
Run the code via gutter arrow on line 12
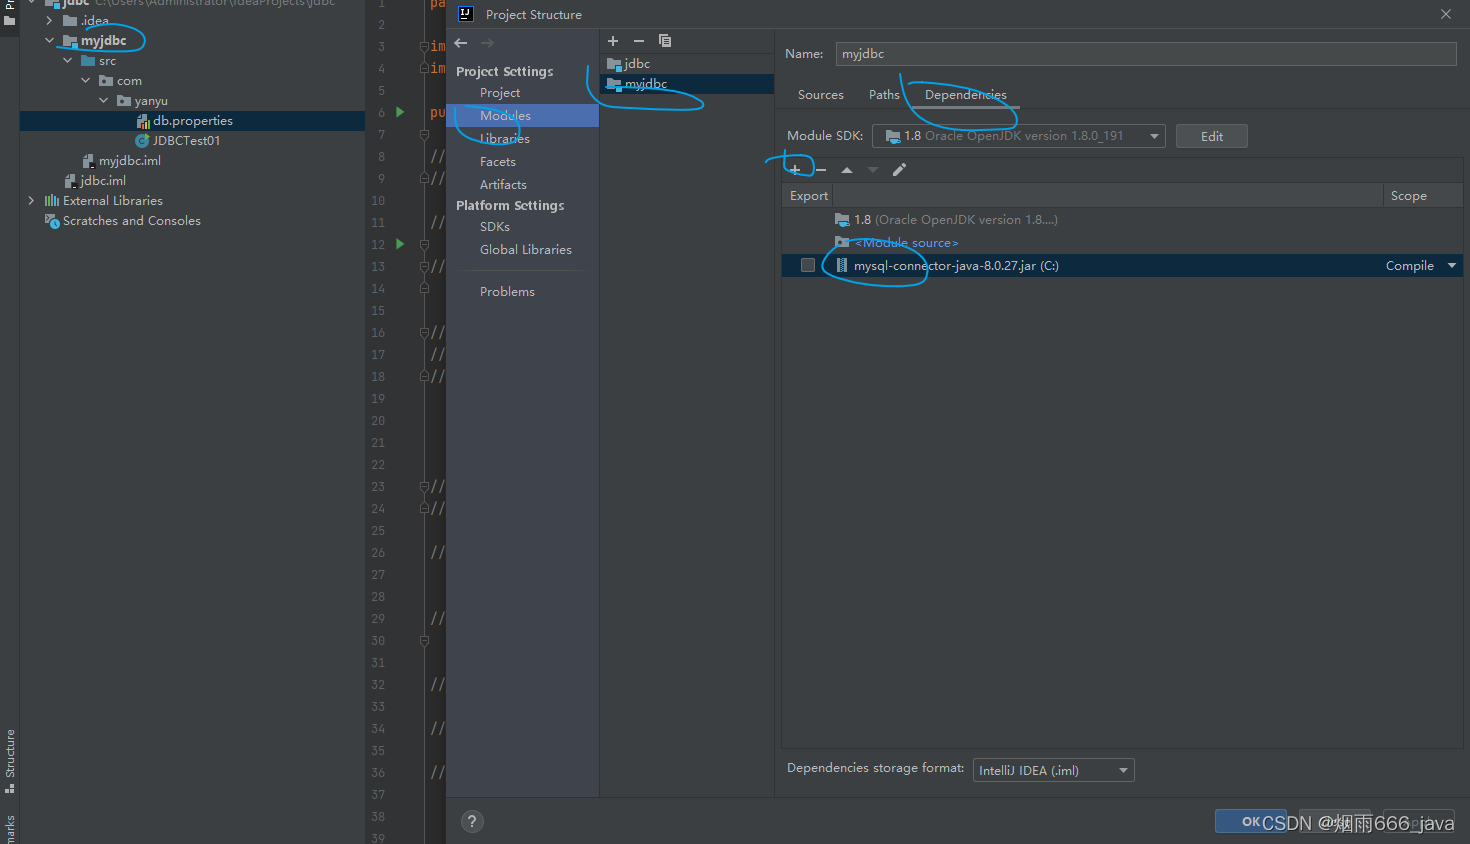[x=400, y=244]
